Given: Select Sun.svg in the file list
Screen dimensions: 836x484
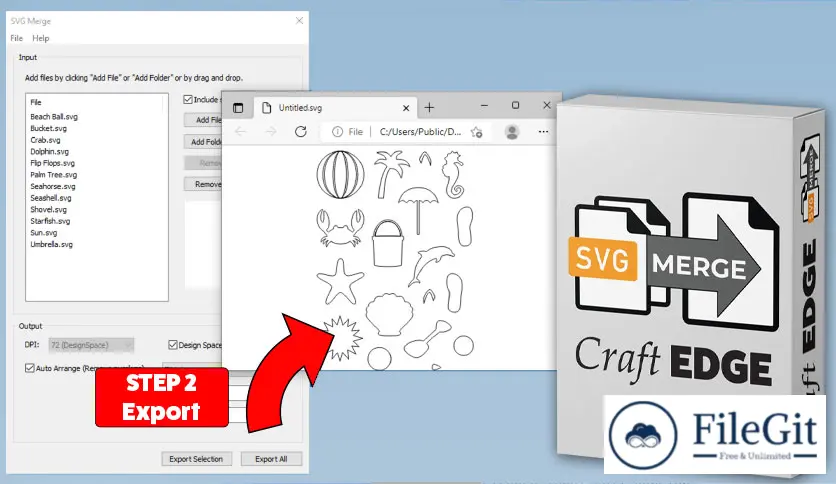Looking at the screenshot, I should coord(44,233).
